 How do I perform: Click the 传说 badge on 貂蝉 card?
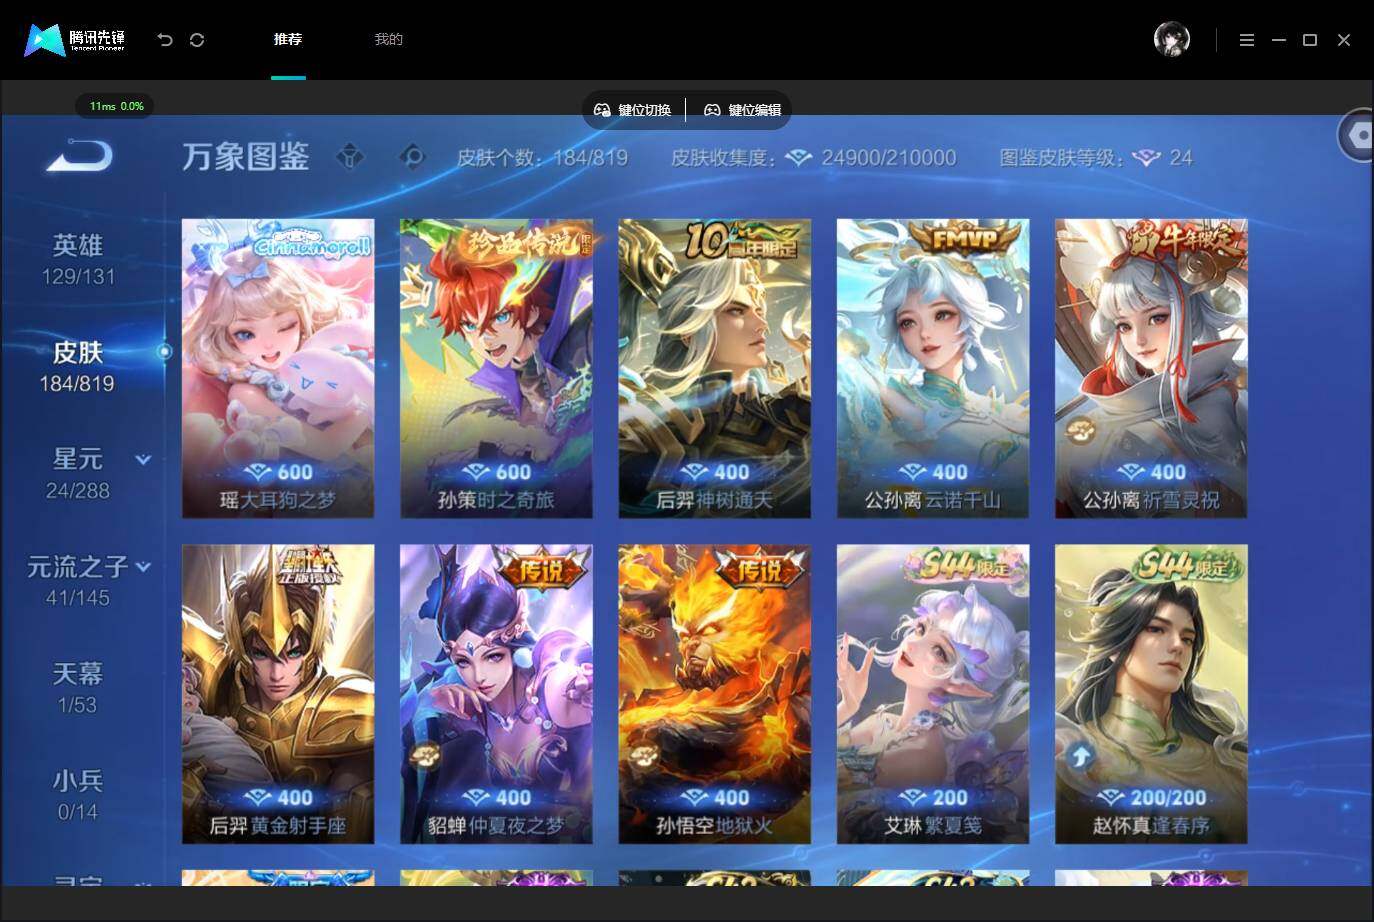[541, 569]
